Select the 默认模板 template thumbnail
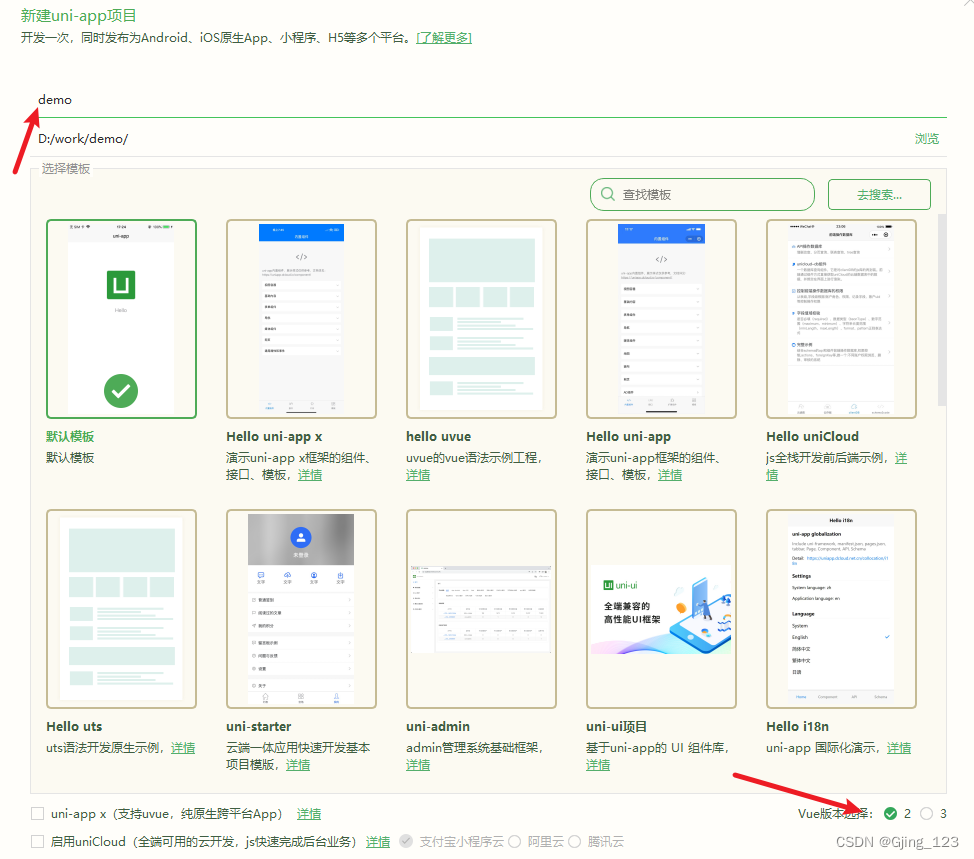The image size is (974, 859). click(x=121, y=319)
